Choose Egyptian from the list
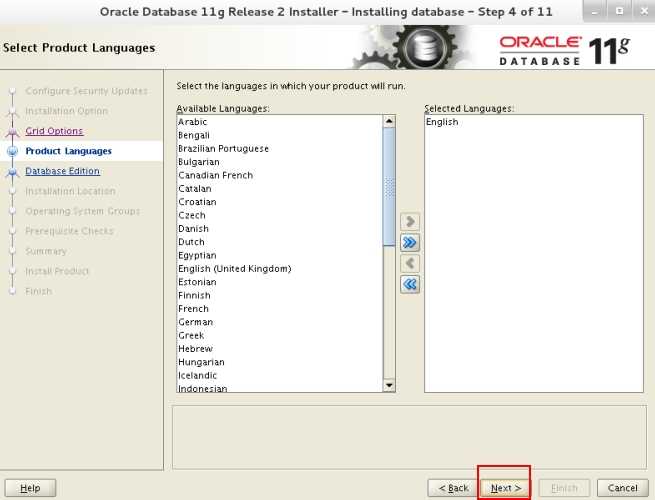The width and height of the screenshot is (655, 500). pyautogui.click(x=279, y=256)
